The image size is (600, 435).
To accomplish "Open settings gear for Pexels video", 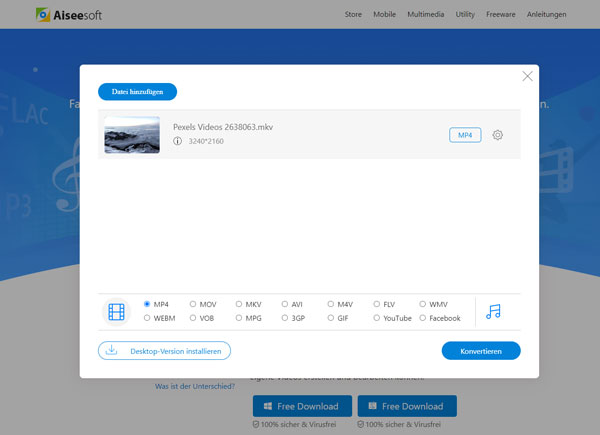I will (498, 135).
